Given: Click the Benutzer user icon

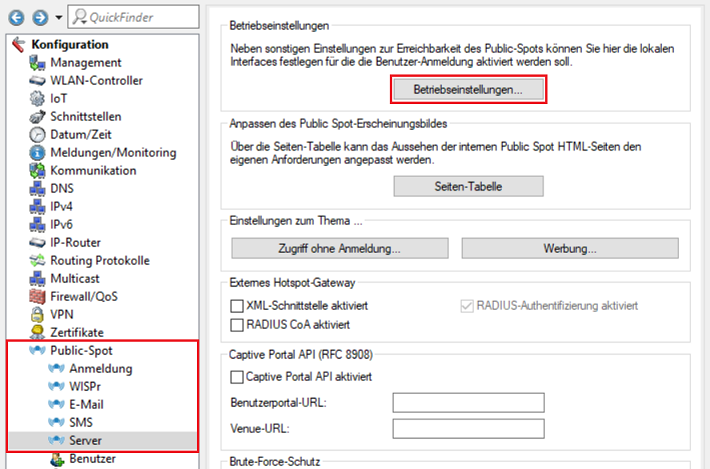Looking at the screenshot, I should [x=57, y=459].
